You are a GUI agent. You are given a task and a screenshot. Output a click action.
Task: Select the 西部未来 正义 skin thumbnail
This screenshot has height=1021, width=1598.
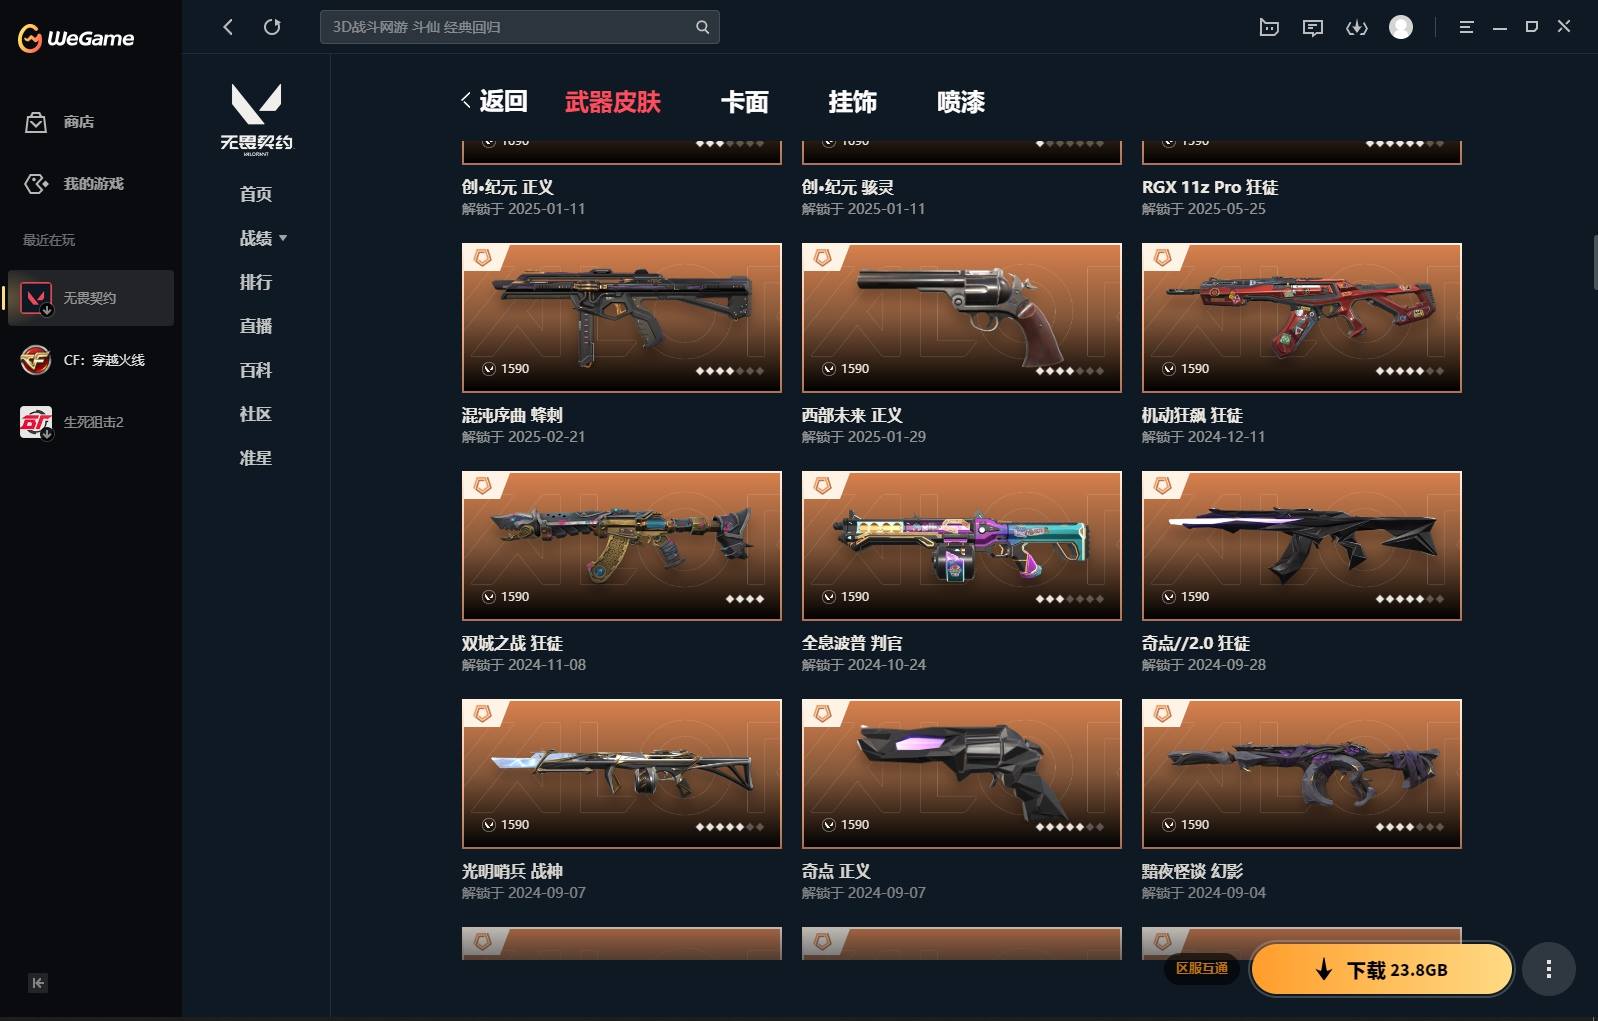tap(962, 318)
